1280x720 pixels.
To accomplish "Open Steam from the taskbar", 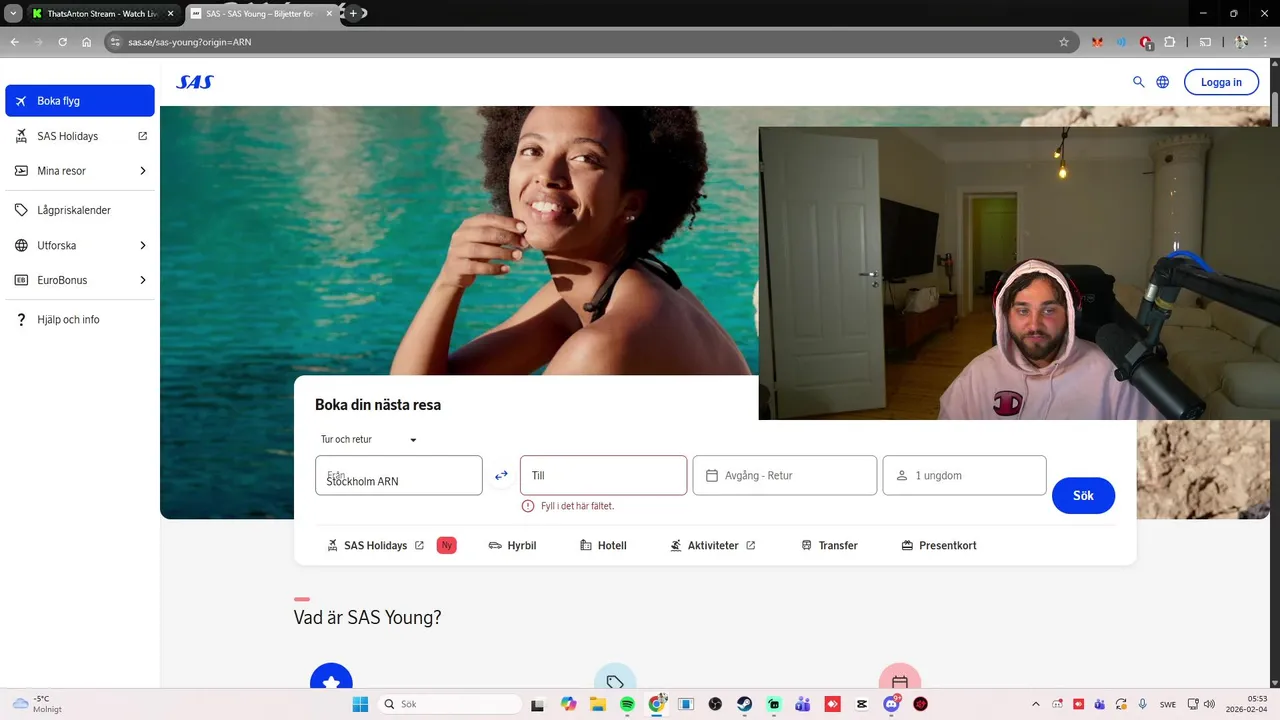I will coord(745,704).
